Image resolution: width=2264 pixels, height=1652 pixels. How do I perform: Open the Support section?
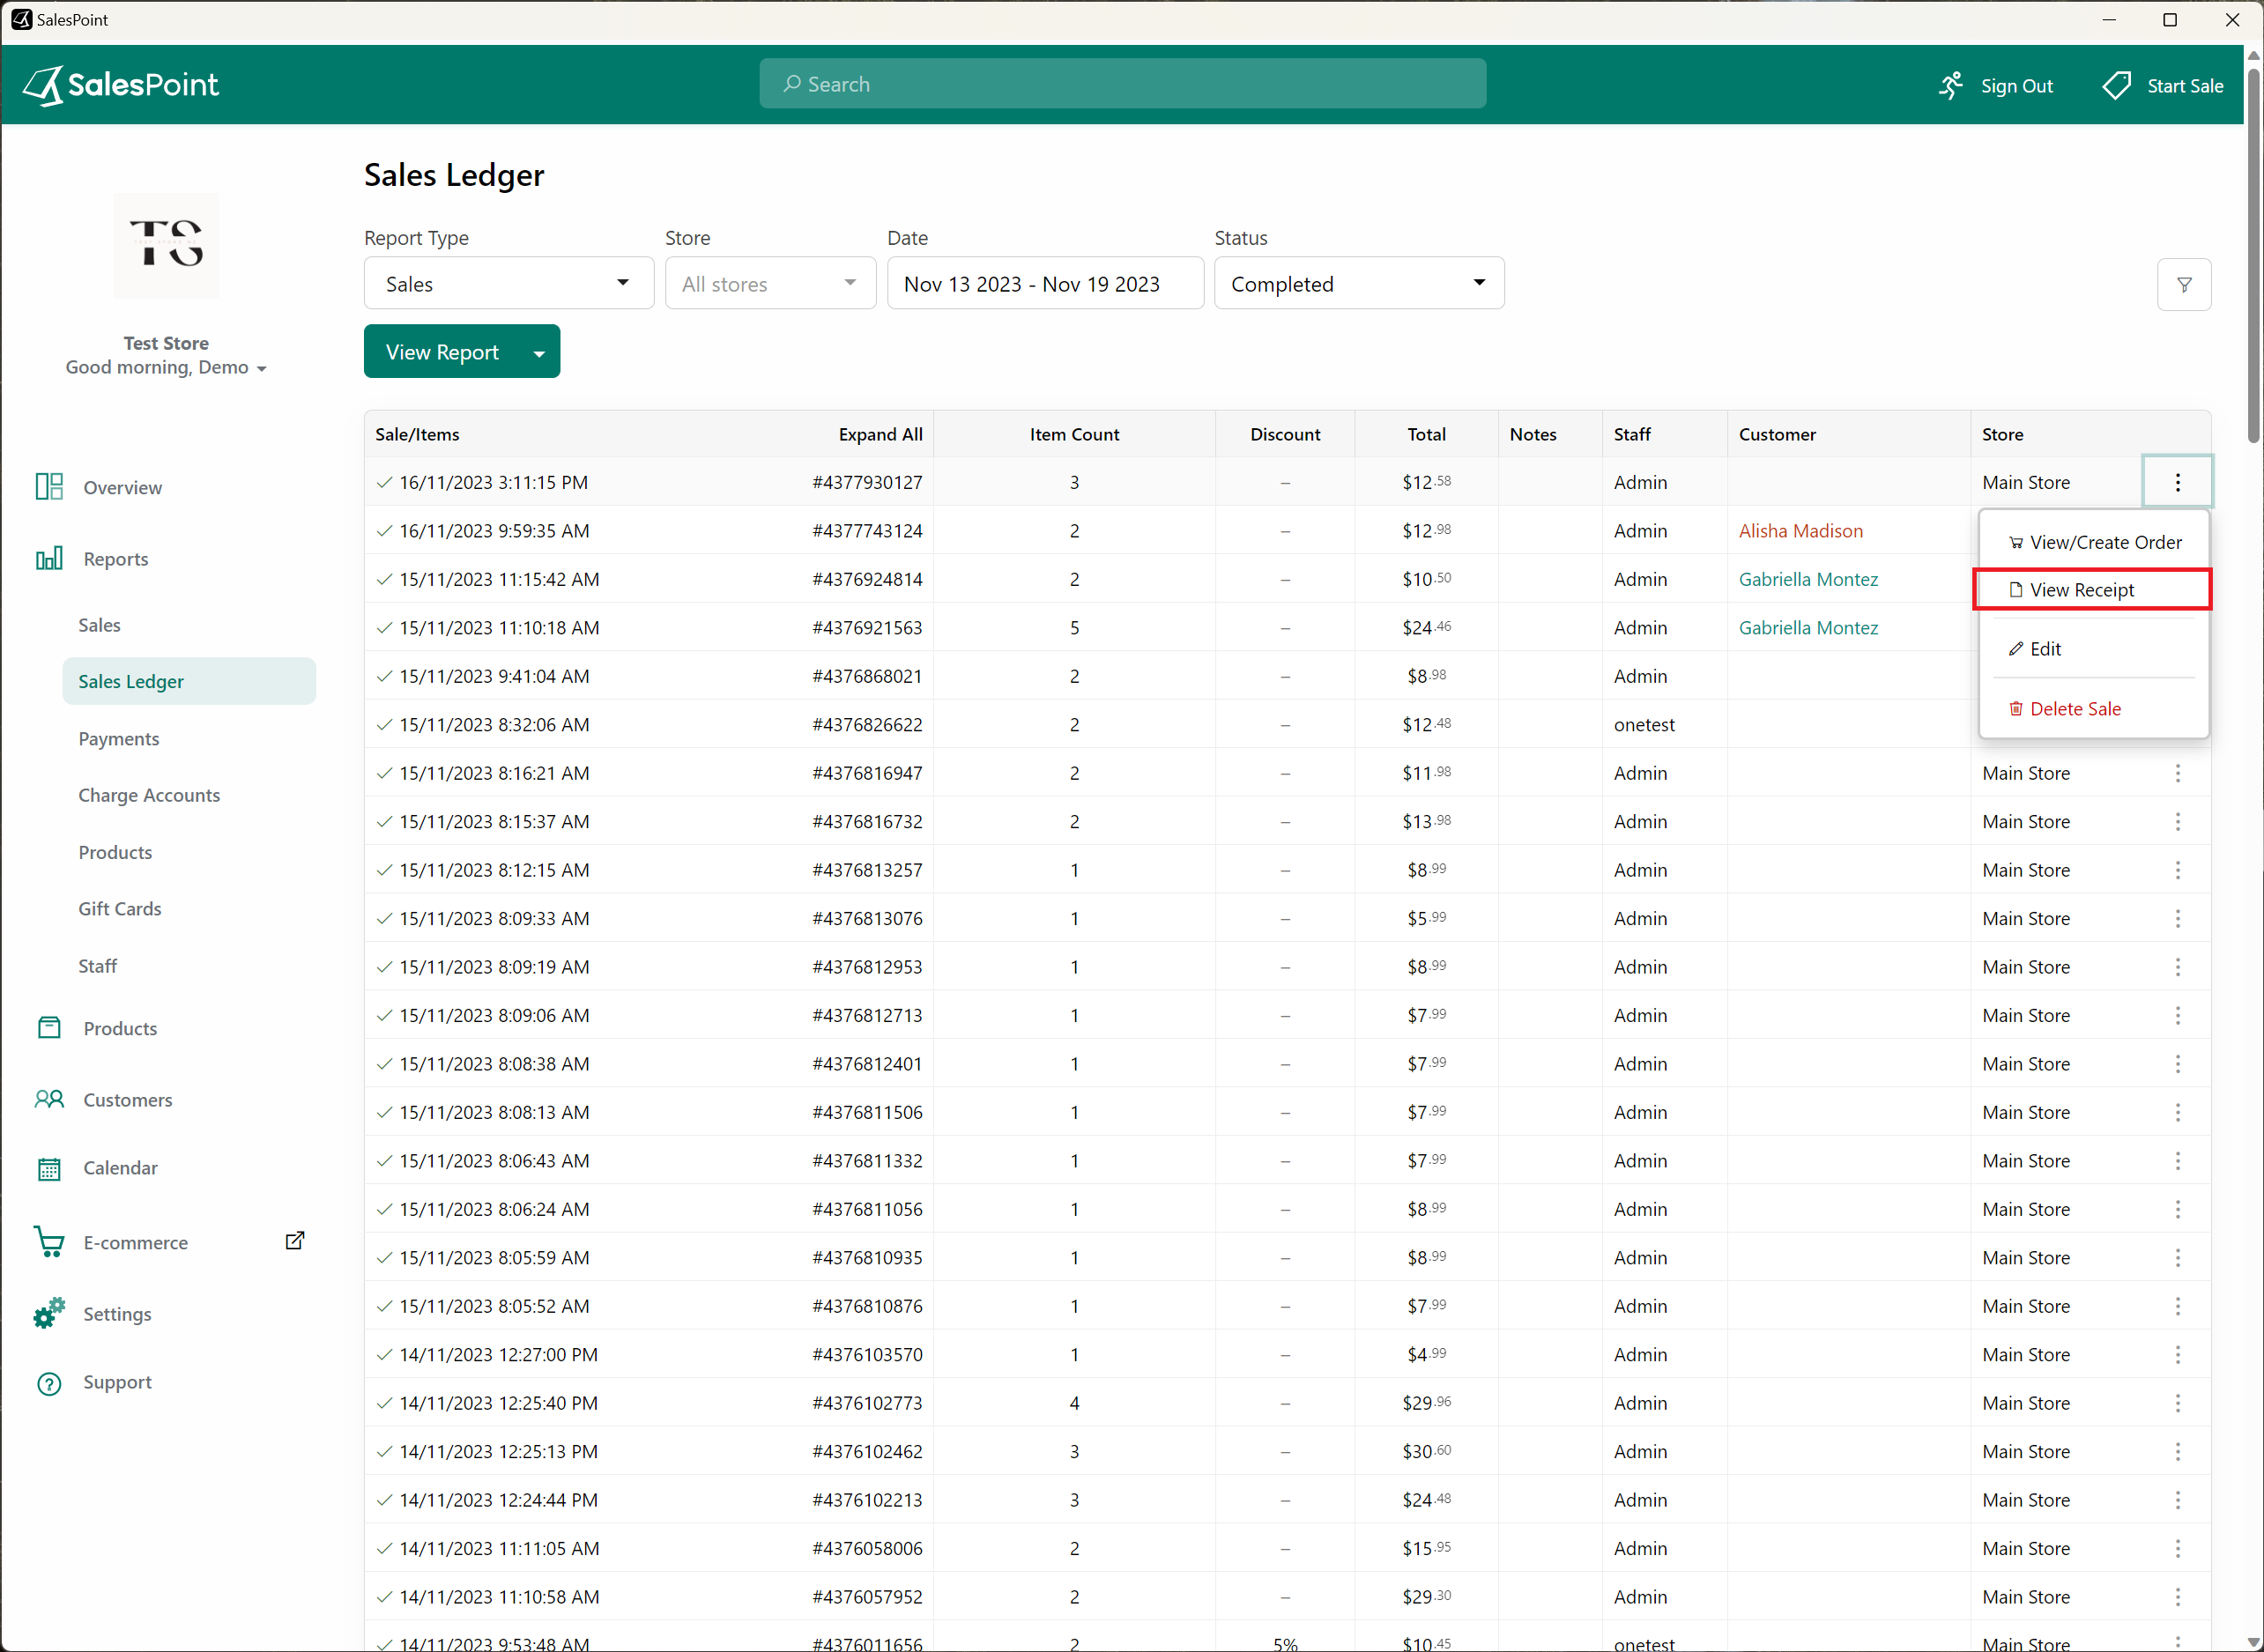[117, 1382]
